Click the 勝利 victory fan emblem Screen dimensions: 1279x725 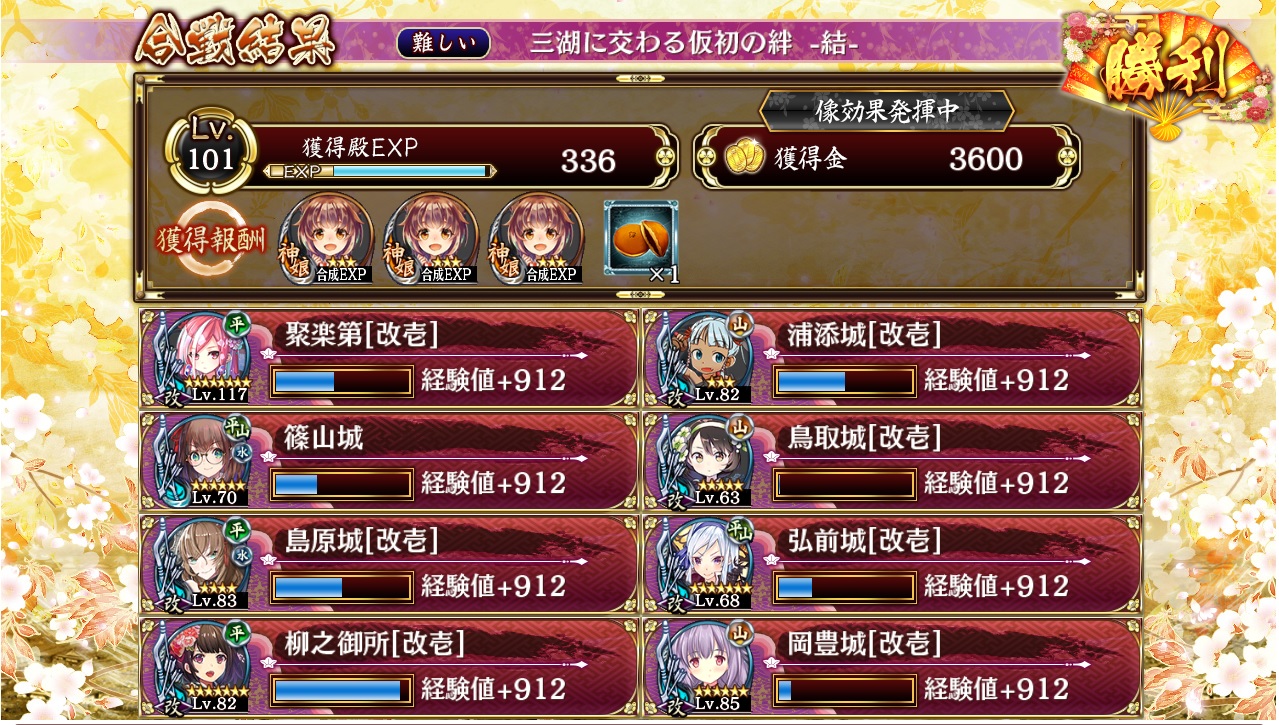coord(1166,72)
